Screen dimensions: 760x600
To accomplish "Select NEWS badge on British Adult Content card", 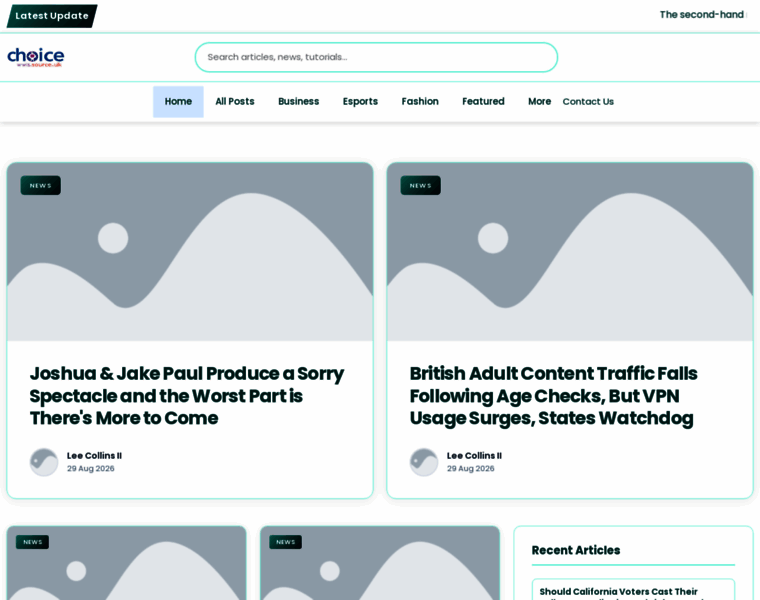I will click(421, 186).
